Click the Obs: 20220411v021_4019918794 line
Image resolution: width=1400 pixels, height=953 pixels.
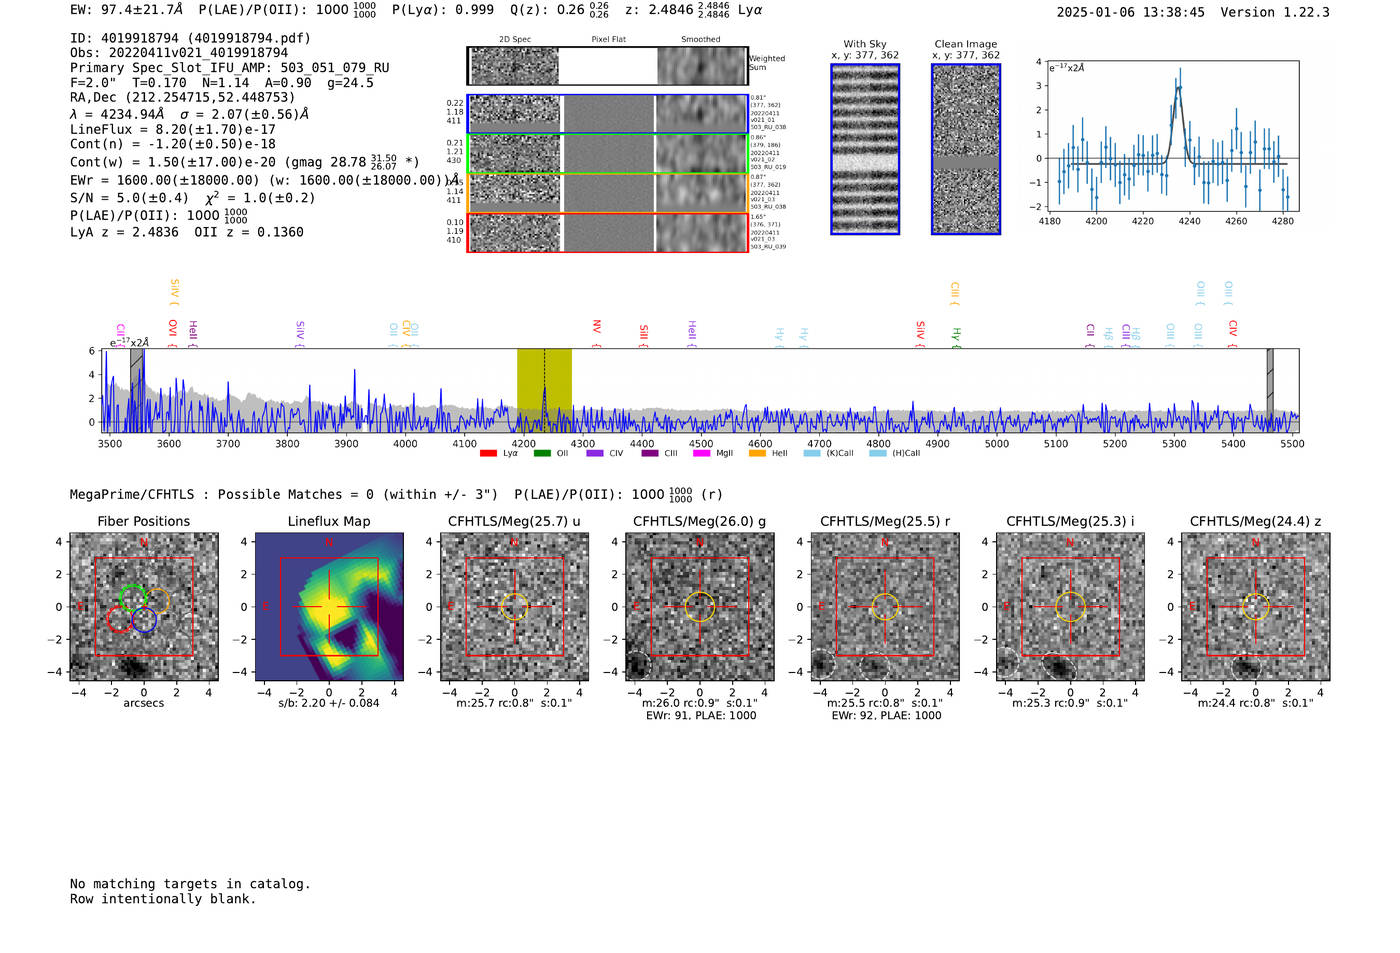[179, 53]
